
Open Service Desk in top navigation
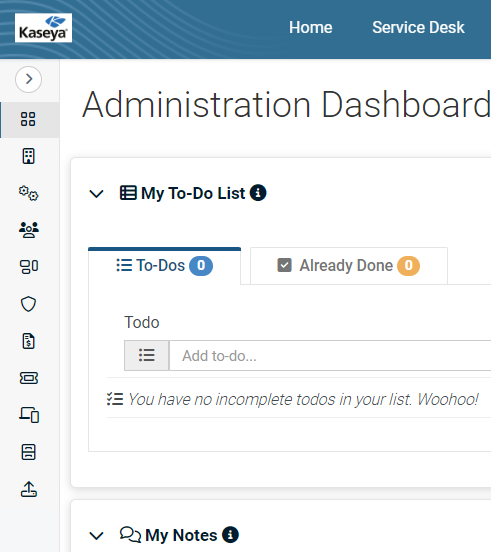click(418, 27)
